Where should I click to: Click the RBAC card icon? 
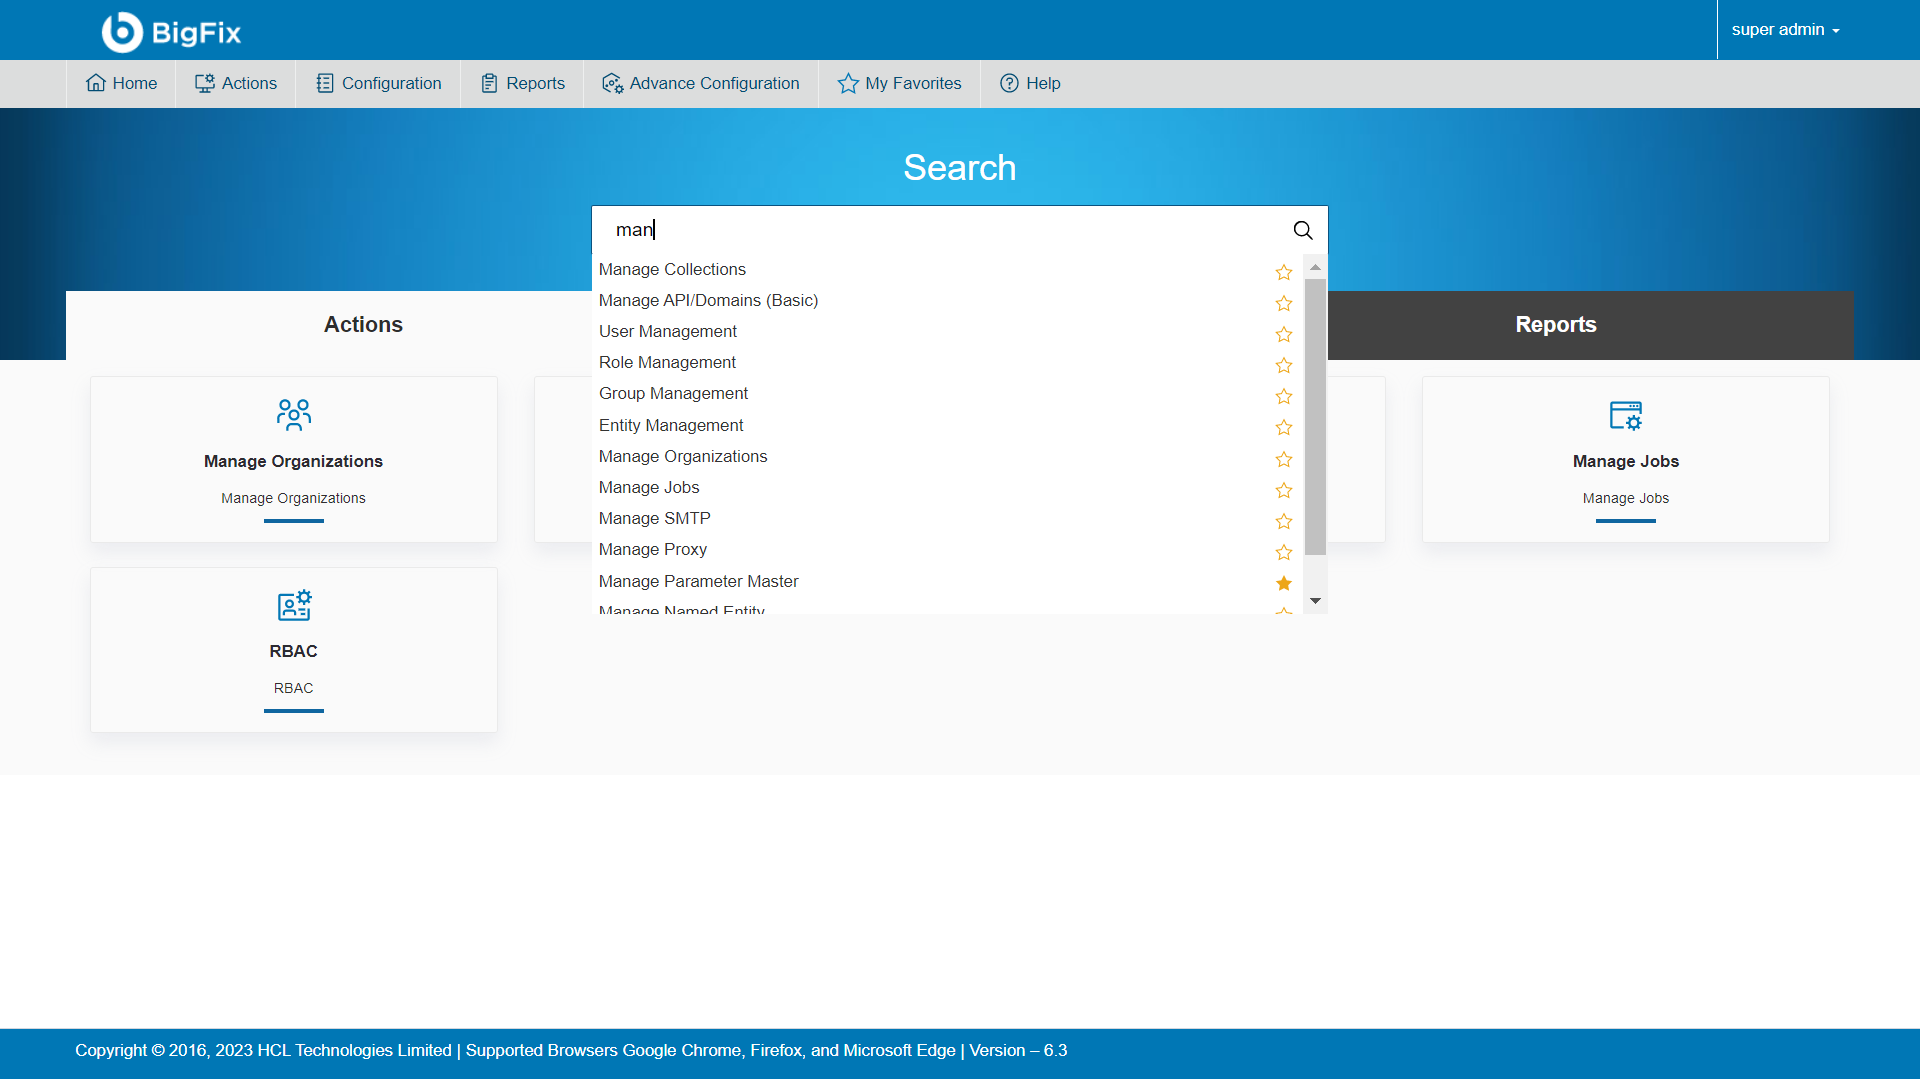[x=293, y=605]
